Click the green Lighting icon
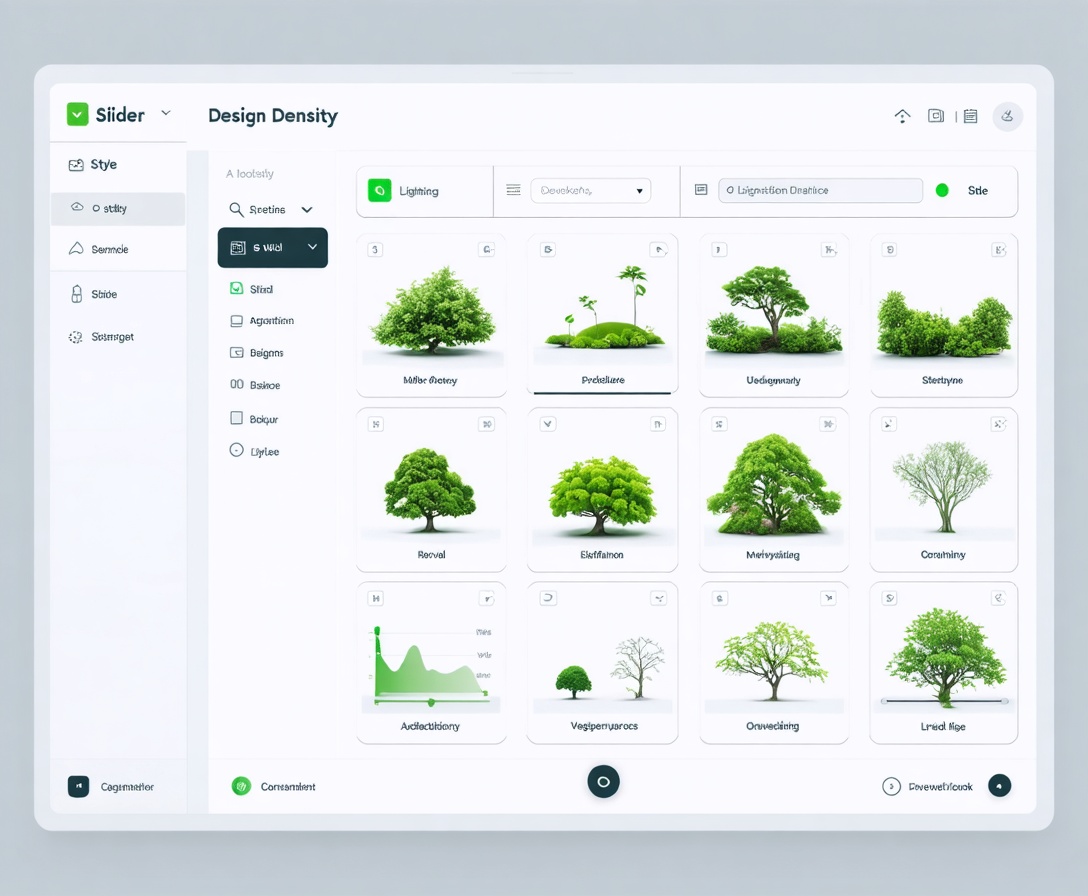The image size is (1088, 896). pos(379,191)
